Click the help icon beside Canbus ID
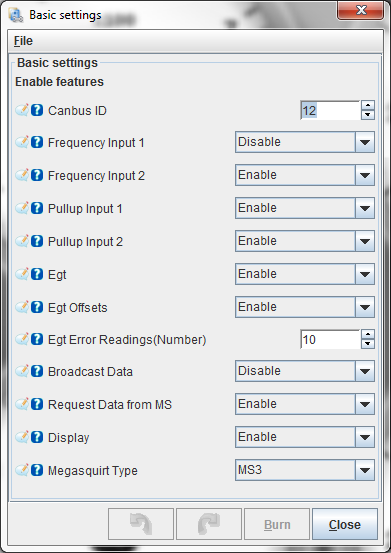Image resolution: width=391 pixels, height=553 pixels. tap(37, 110)
